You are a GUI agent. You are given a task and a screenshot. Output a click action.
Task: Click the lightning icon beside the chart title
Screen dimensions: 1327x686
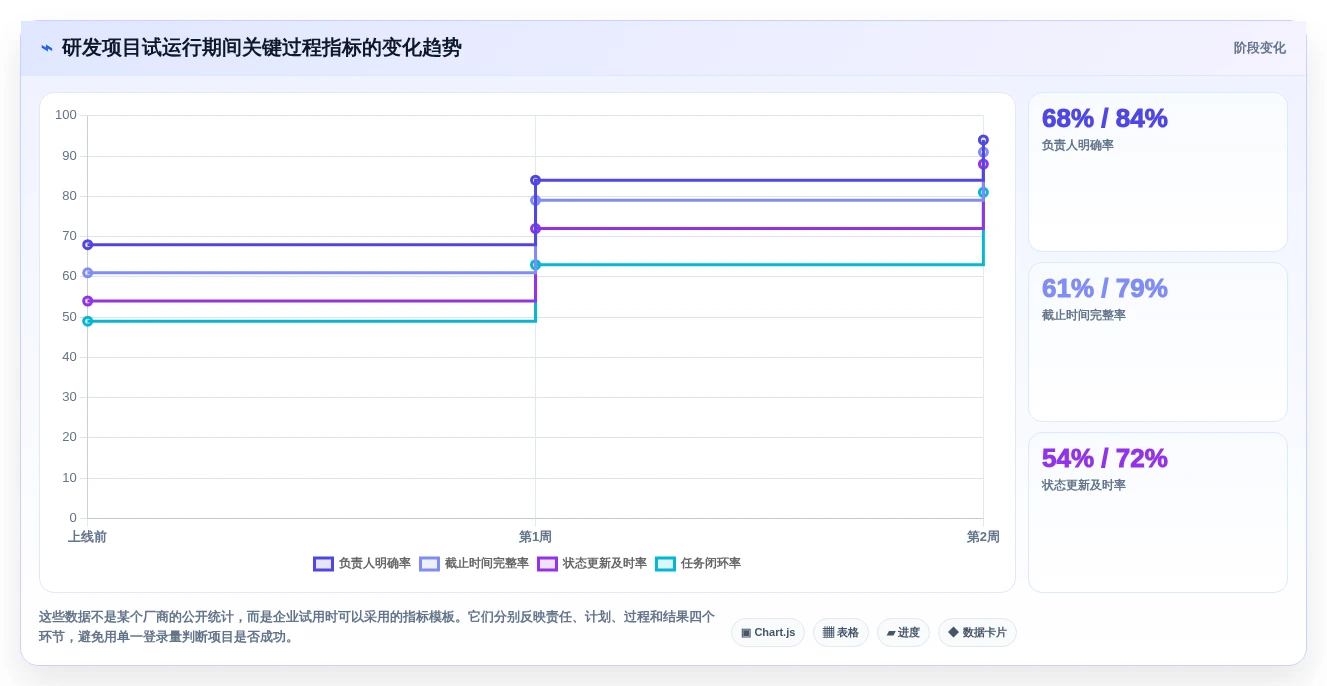pos(47,48)
